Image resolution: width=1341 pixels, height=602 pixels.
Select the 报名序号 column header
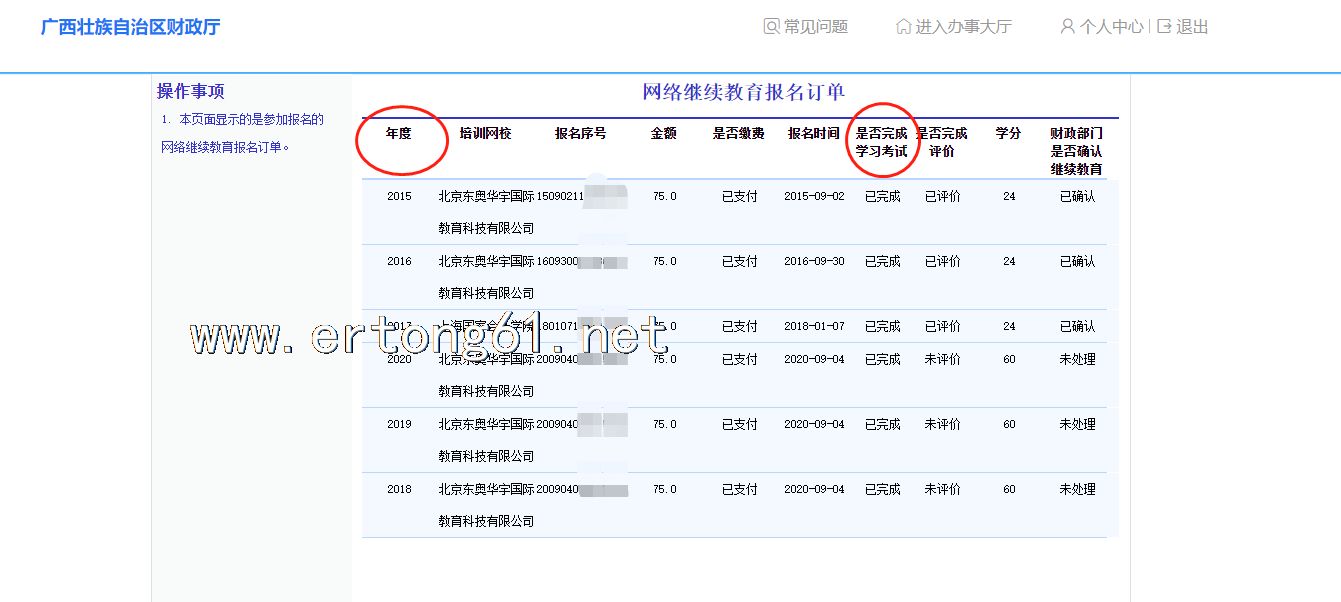pos(580,134)
